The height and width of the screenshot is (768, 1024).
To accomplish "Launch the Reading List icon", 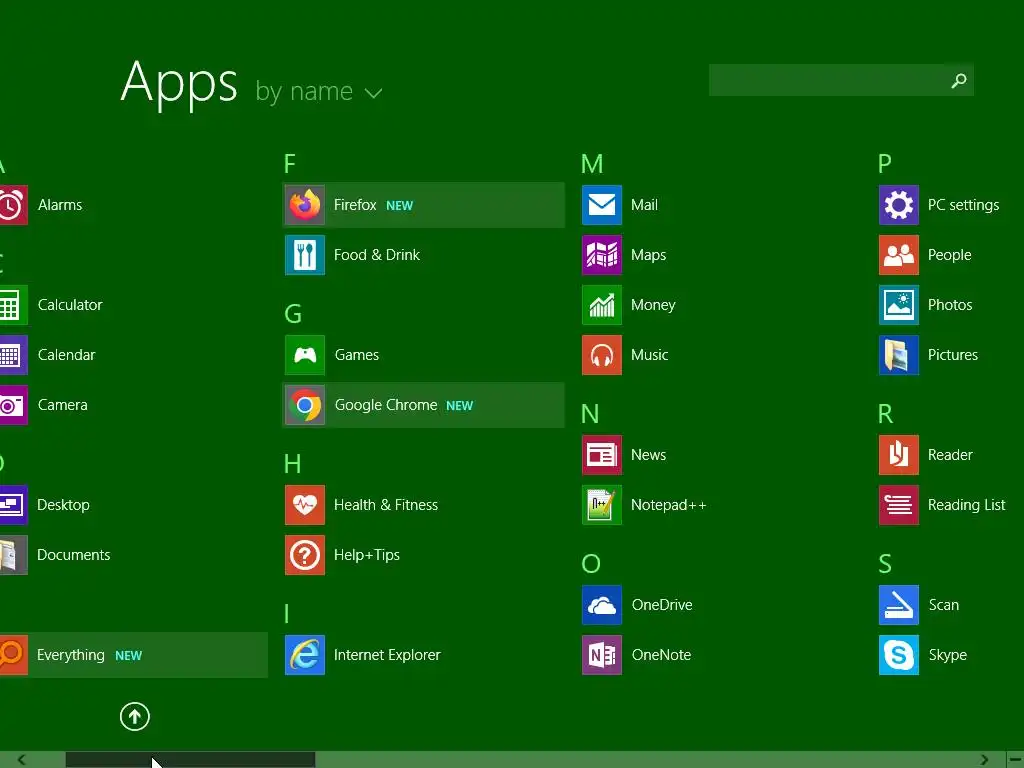I will pyautogui.click(x=899, y=505).
